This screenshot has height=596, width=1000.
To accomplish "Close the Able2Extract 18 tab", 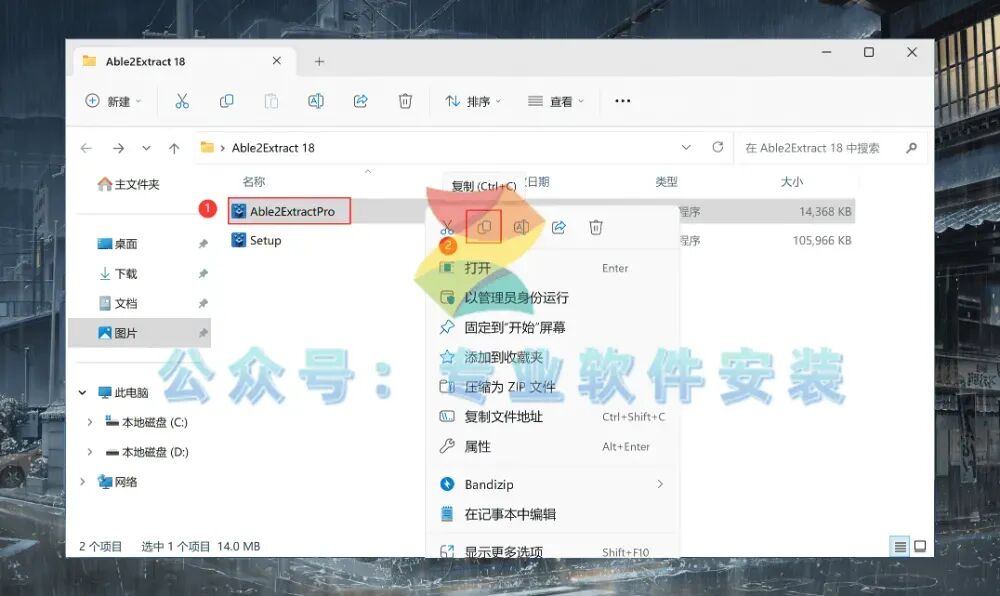I will click(276, 61).
